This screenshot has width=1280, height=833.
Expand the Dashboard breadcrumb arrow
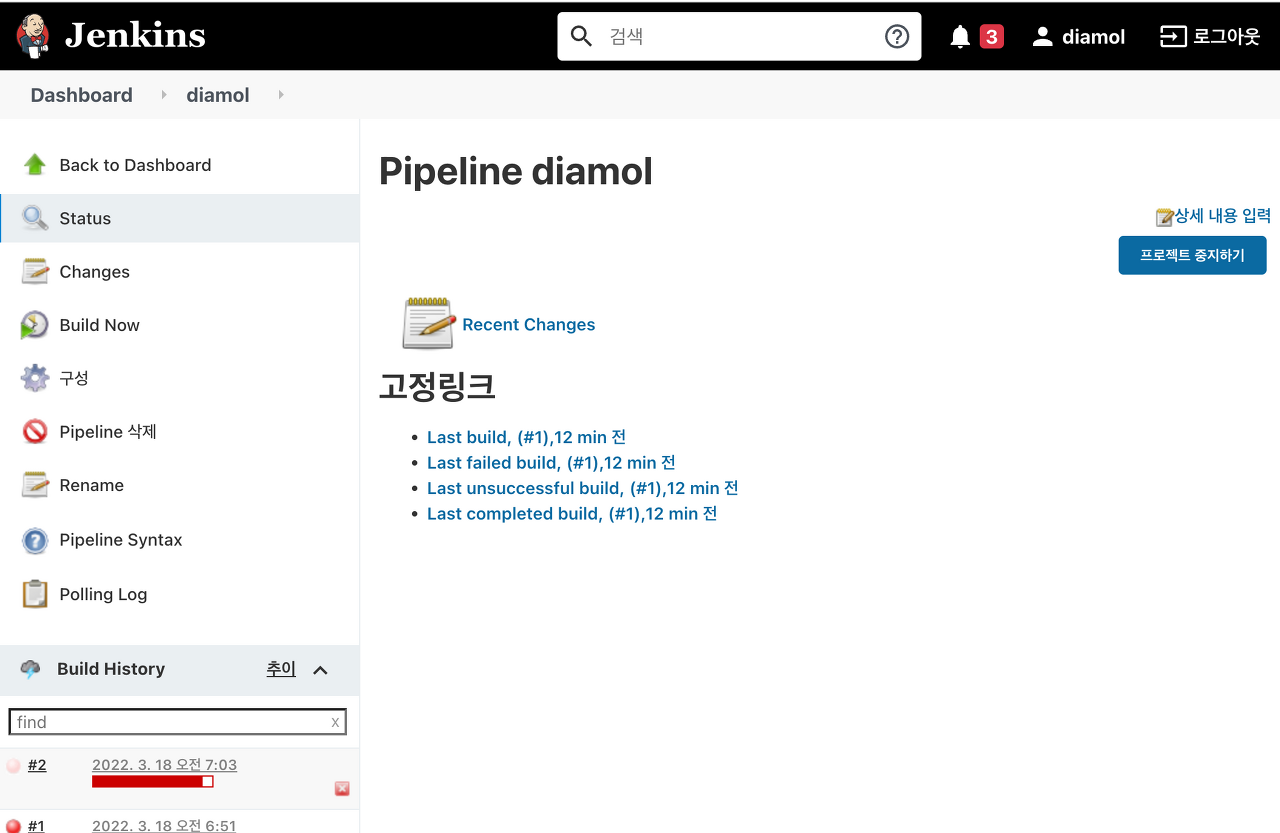[x=164, y=95]
